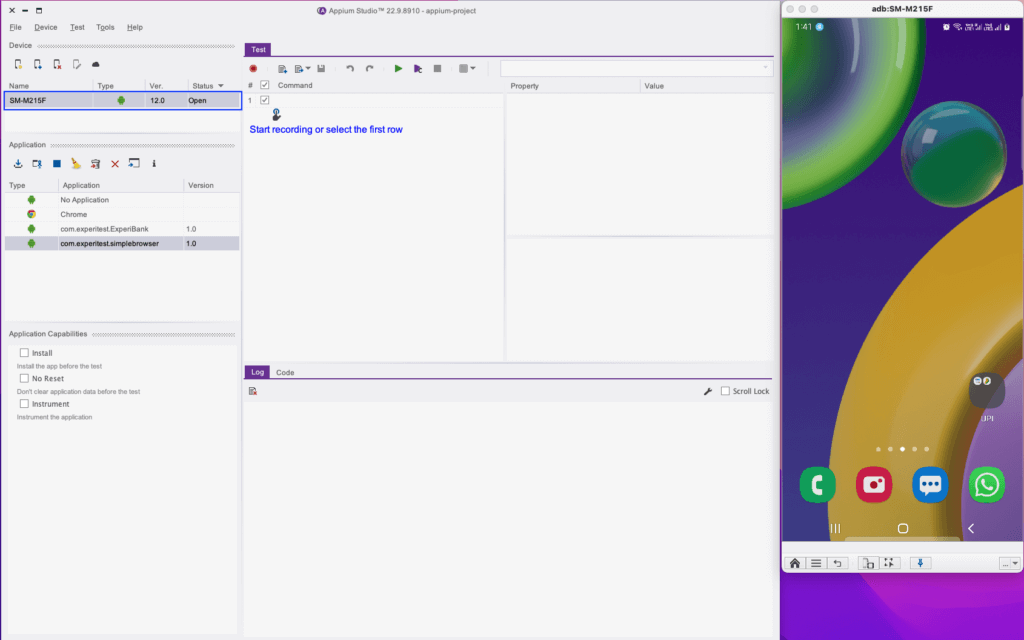Open the Status column sort arrow

point(221,86)
